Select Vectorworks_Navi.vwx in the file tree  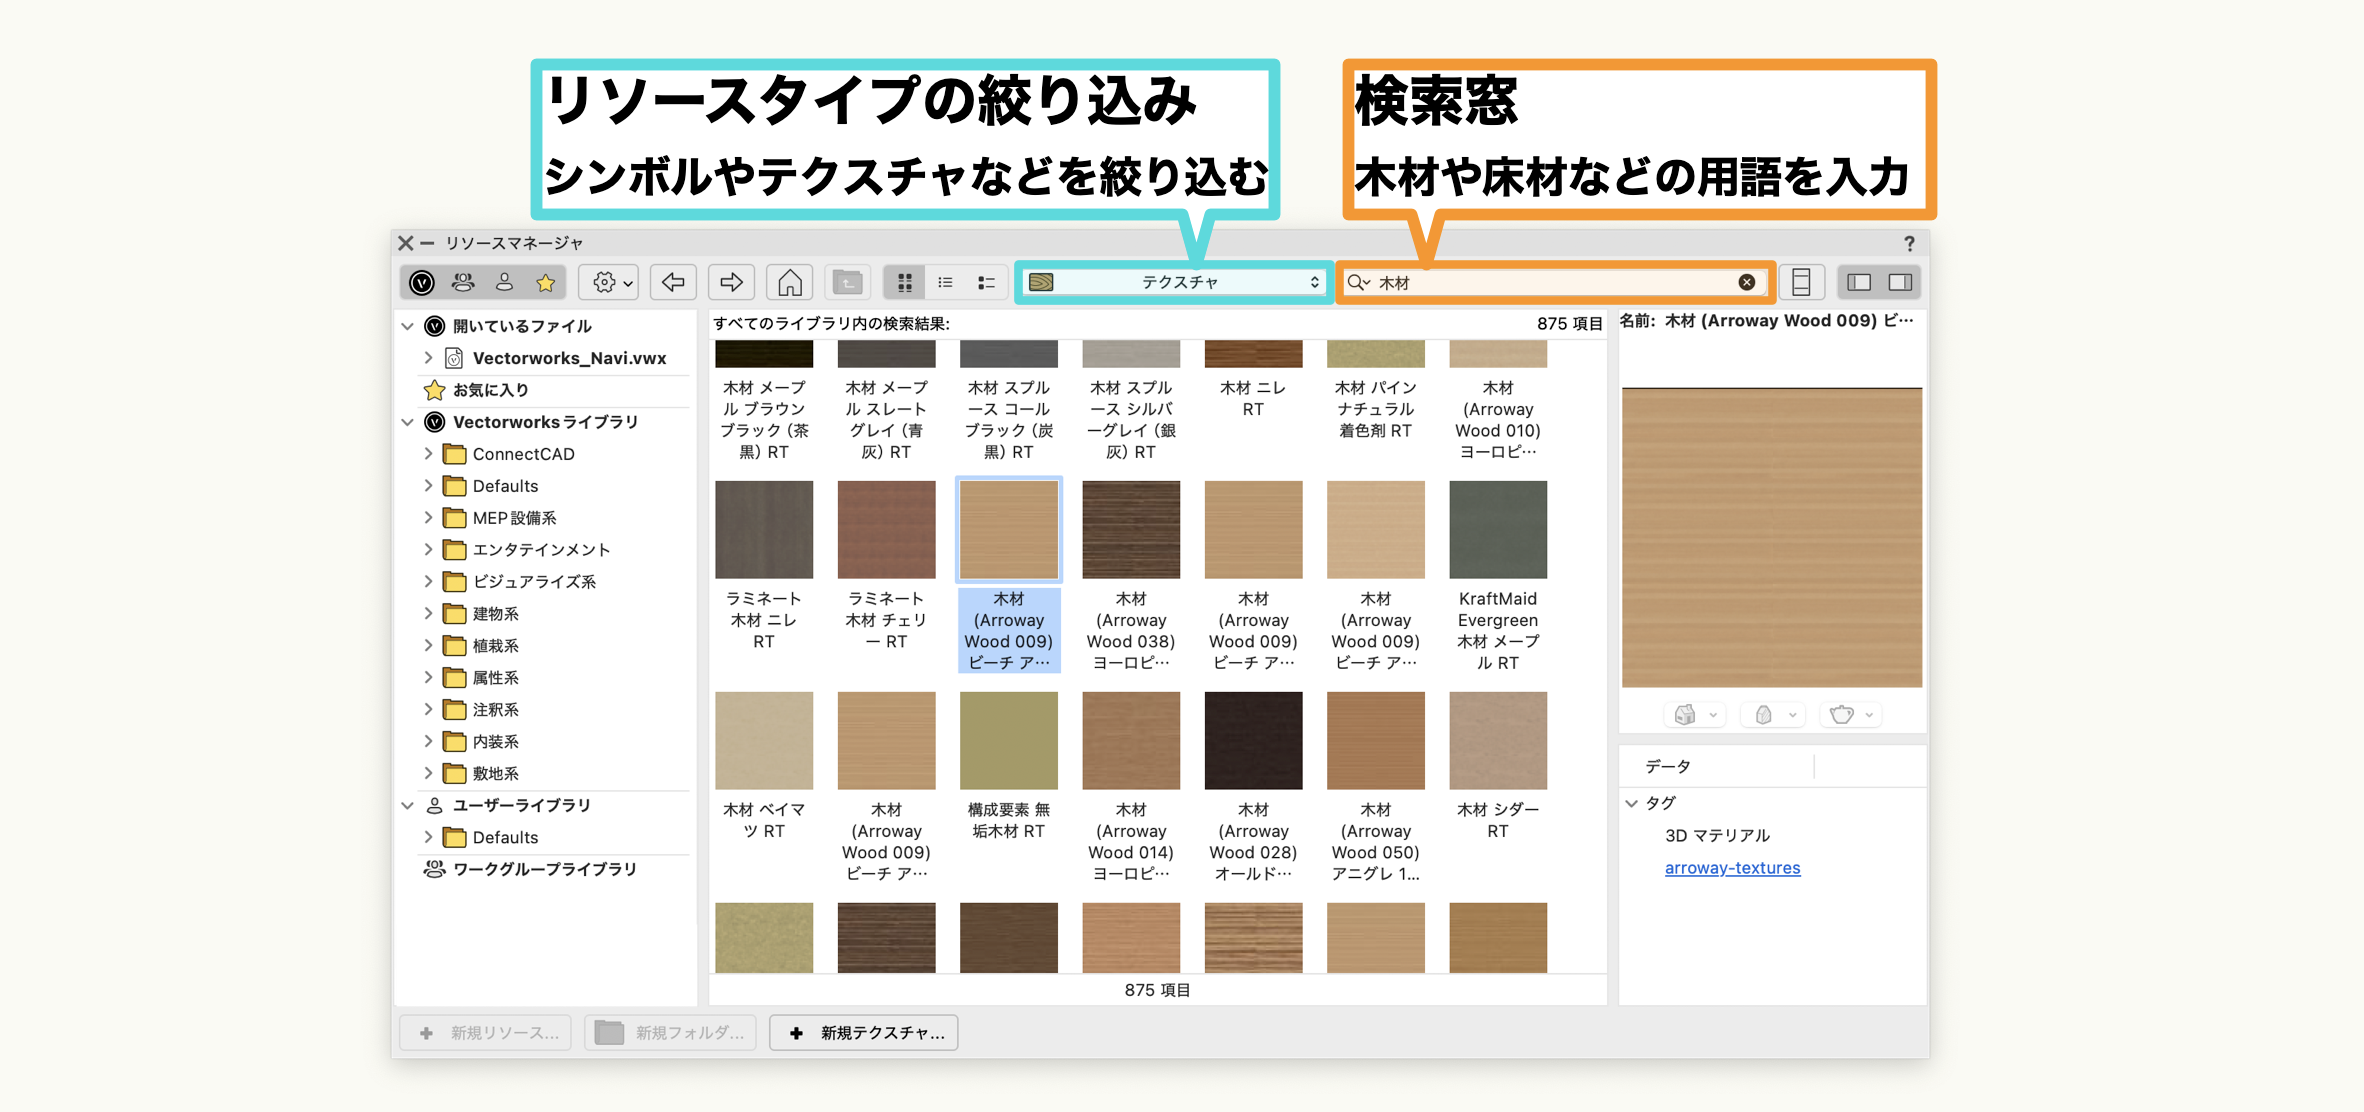568,358
